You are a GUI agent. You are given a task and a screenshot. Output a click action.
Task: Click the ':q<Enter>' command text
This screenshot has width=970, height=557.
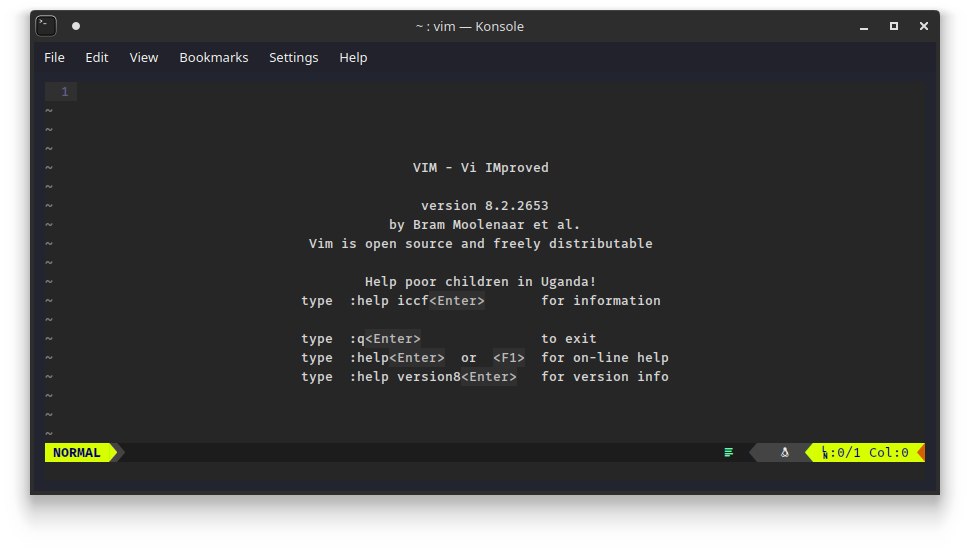pos(385,339)
